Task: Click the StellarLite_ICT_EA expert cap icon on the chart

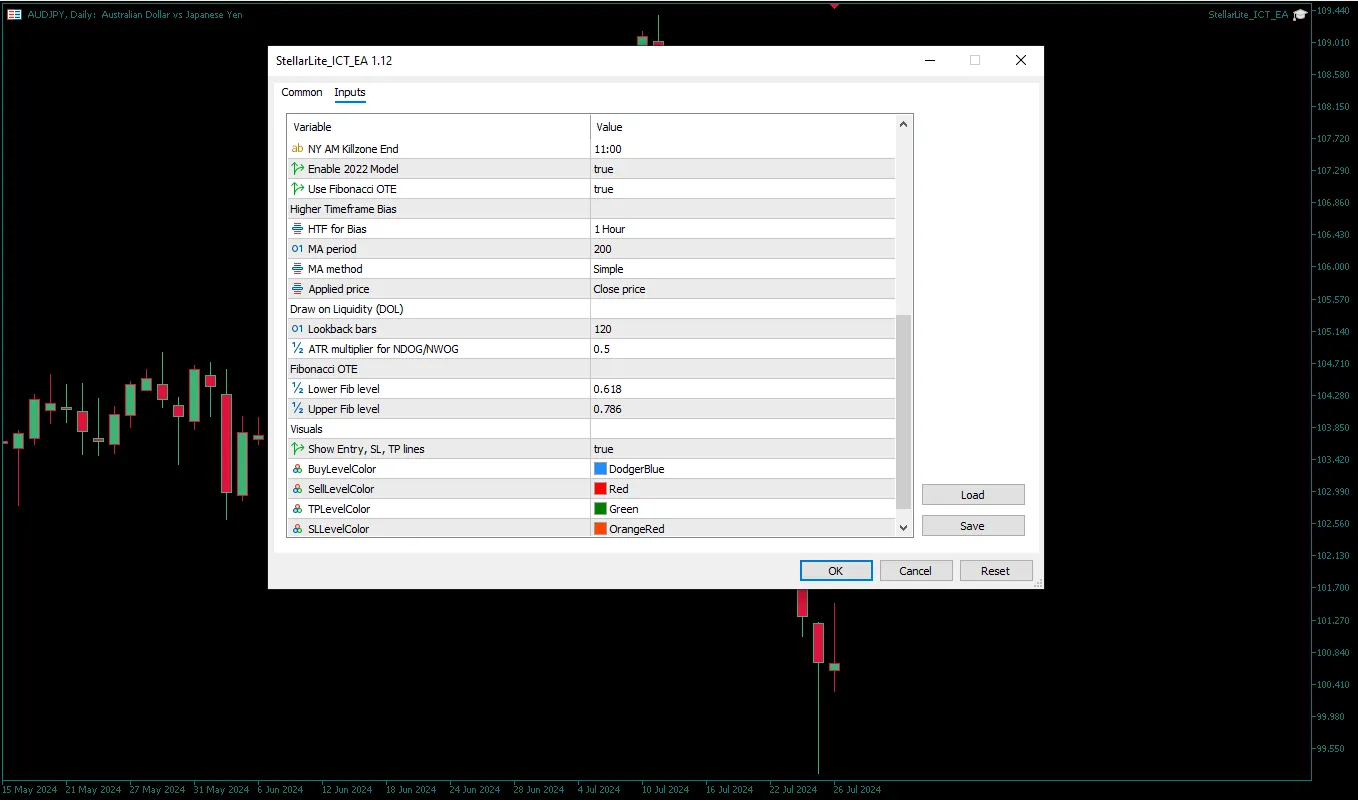Action: coord(1299,15)
